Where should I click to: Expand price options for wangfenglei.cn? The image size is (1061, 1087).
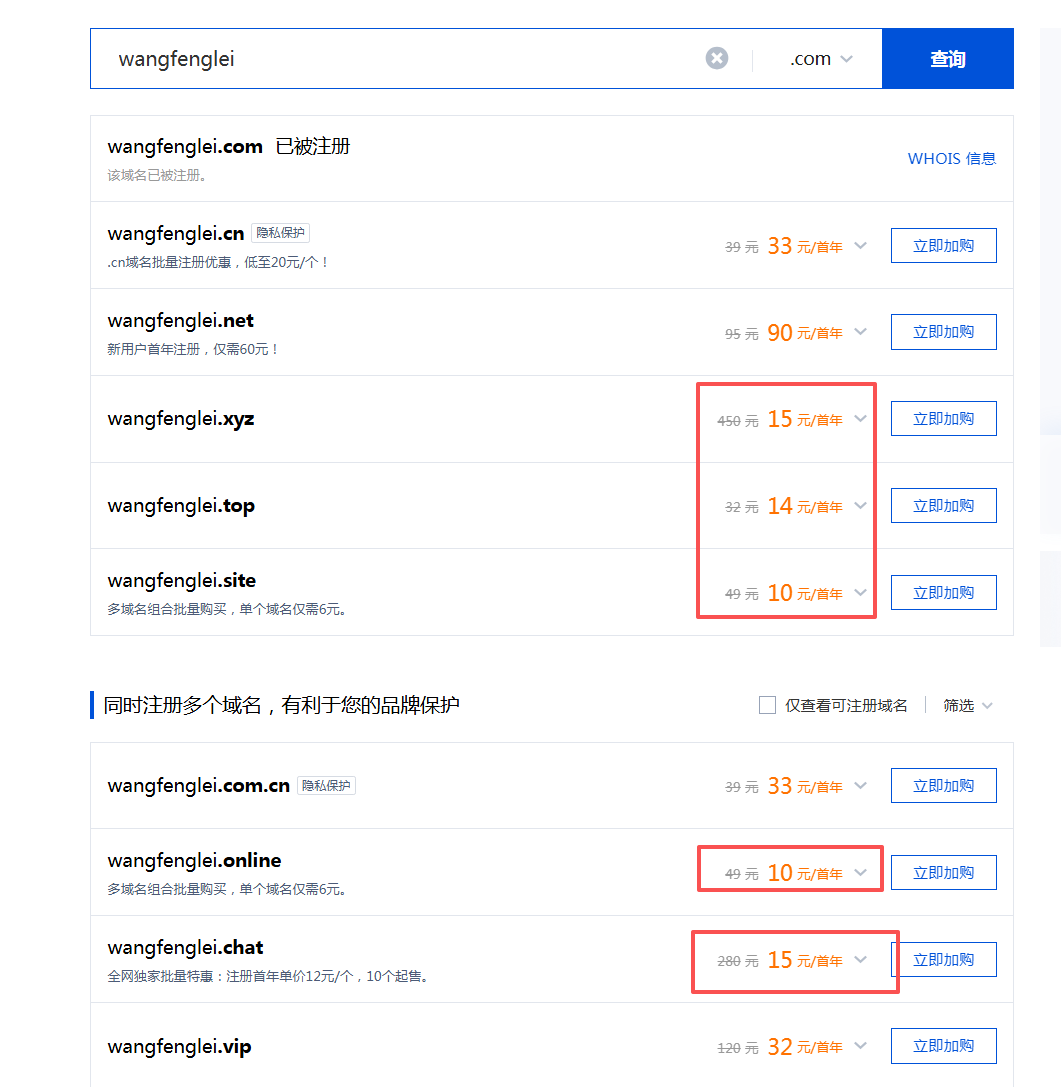[x=858, y=246]
